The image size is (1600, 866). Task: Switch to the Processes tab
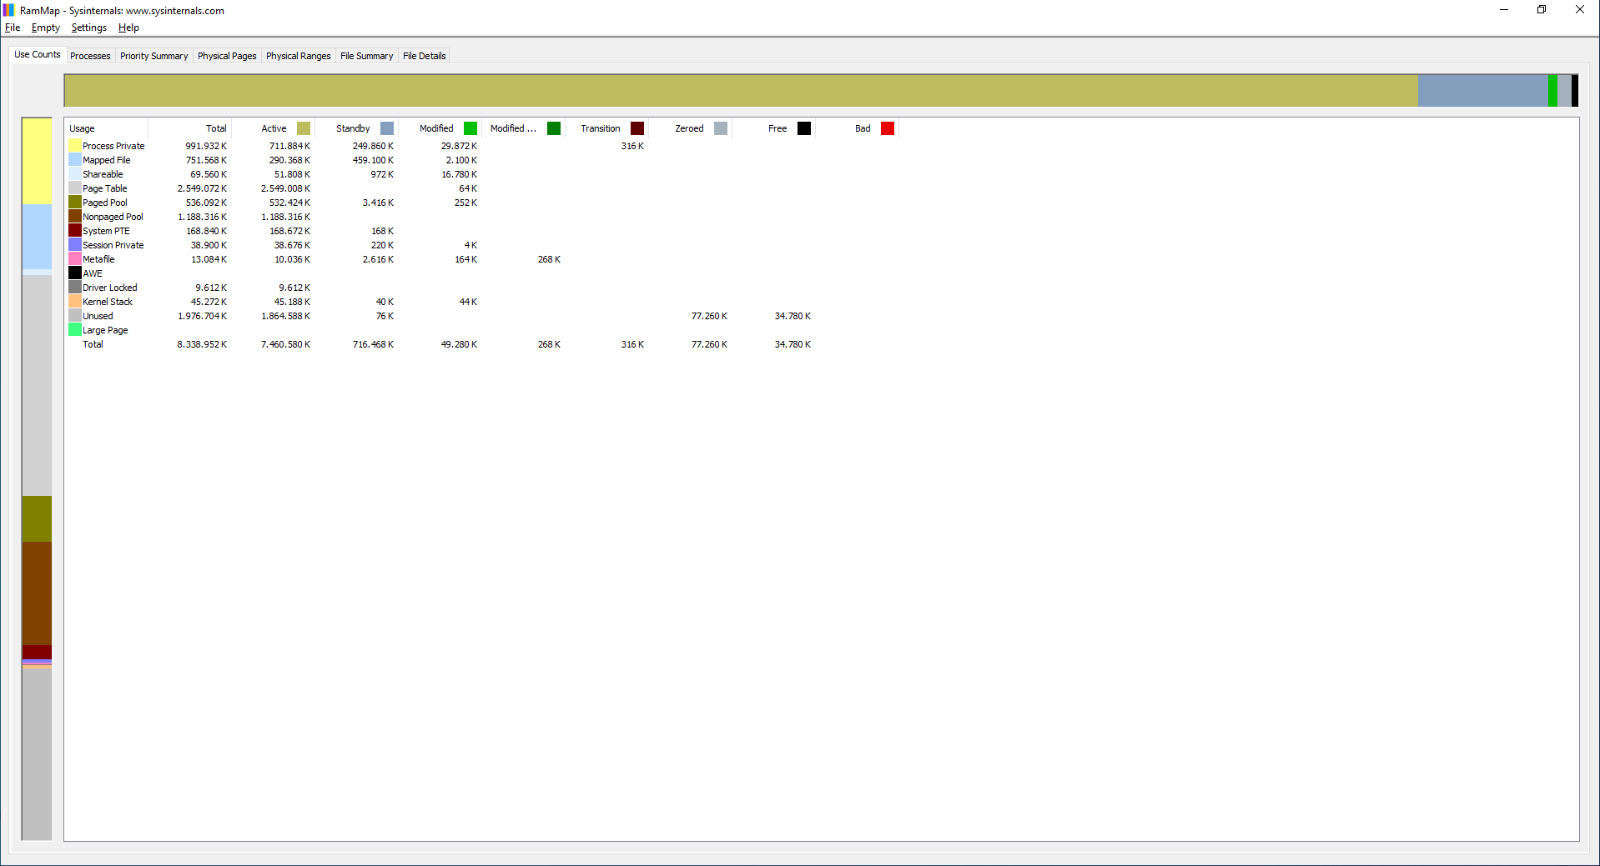coord(90,56)
